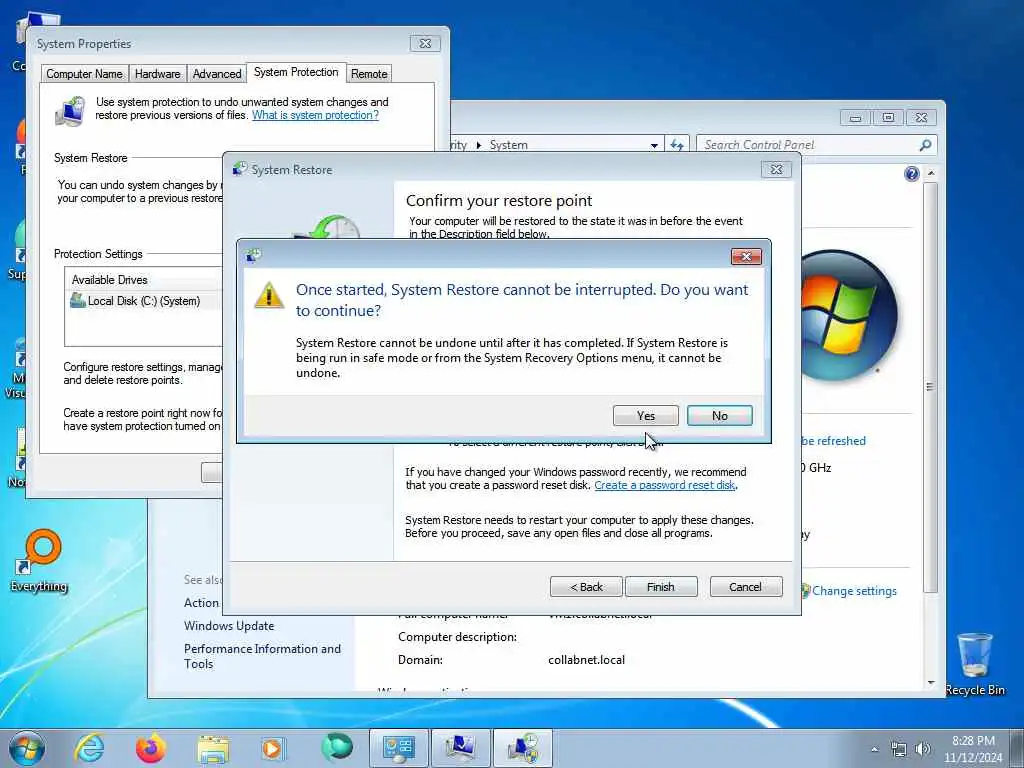Click System breadcrumb in address bar
This screenshot has height=768, width=1024.
coord(509,145)
